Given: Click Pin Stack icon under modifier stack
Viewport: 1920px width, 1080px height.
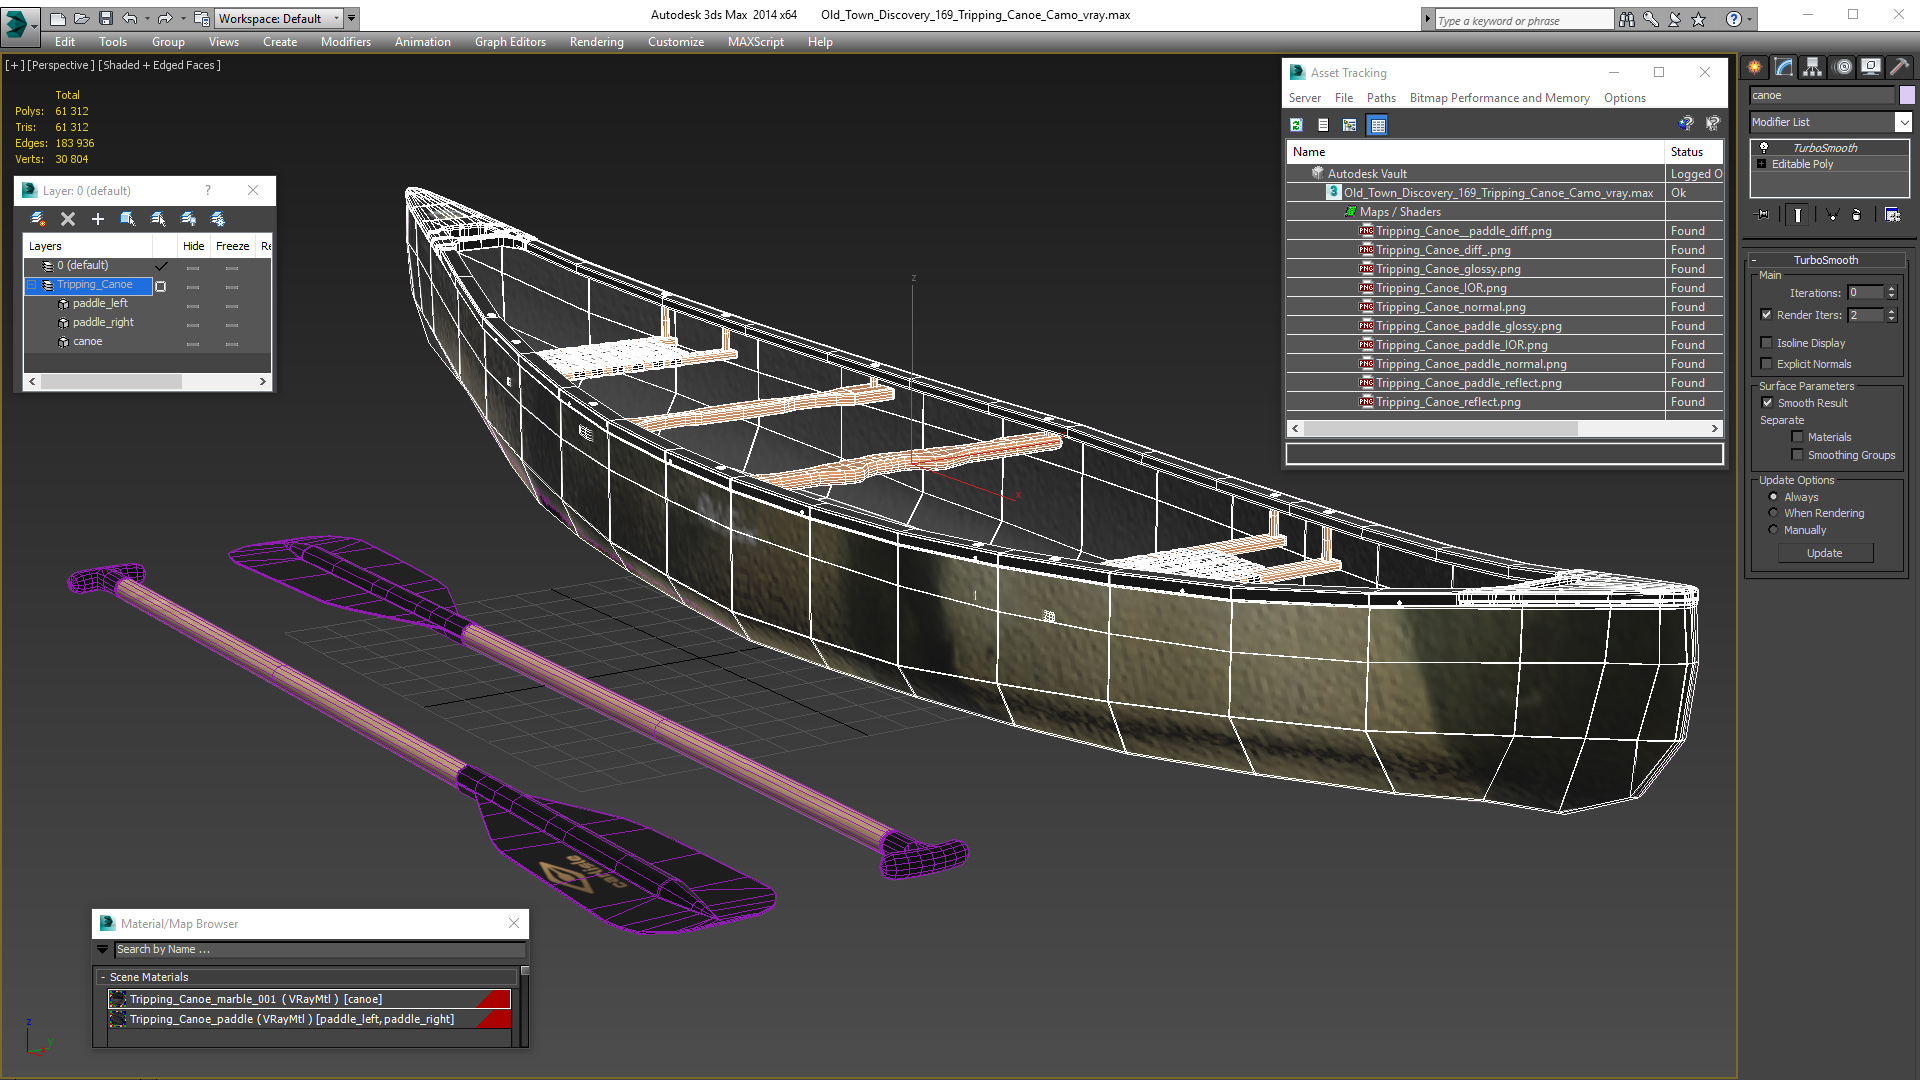Looking at the screenshot, I should (1763, 214).
